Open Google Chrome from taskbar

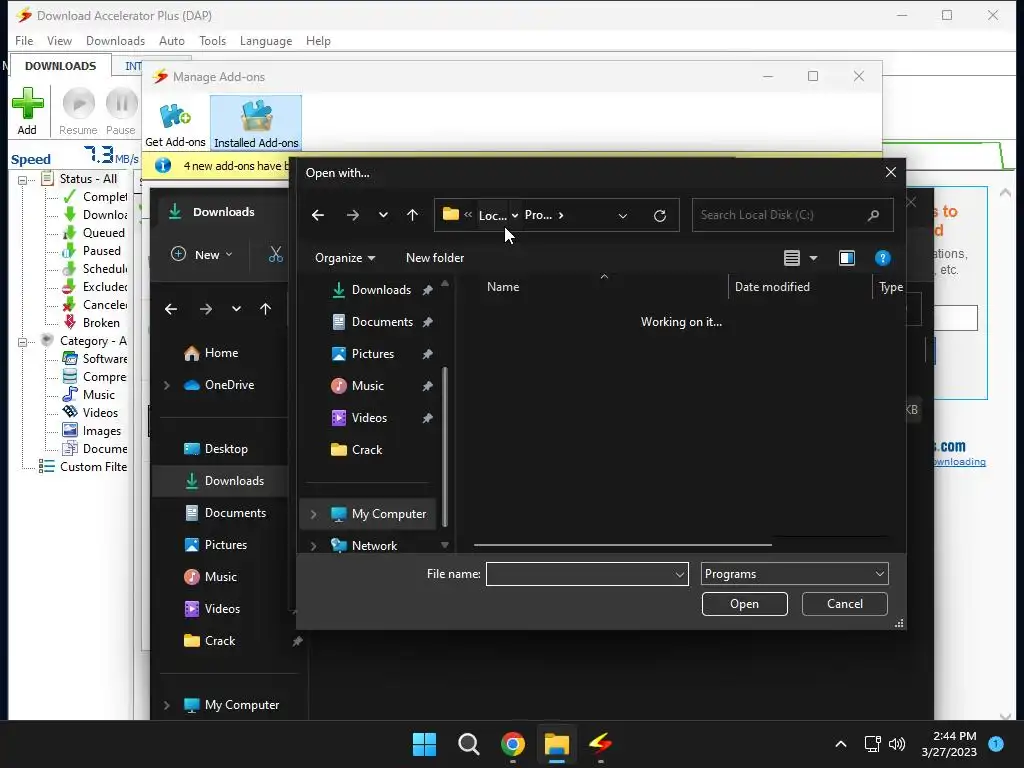click(513, 744)
